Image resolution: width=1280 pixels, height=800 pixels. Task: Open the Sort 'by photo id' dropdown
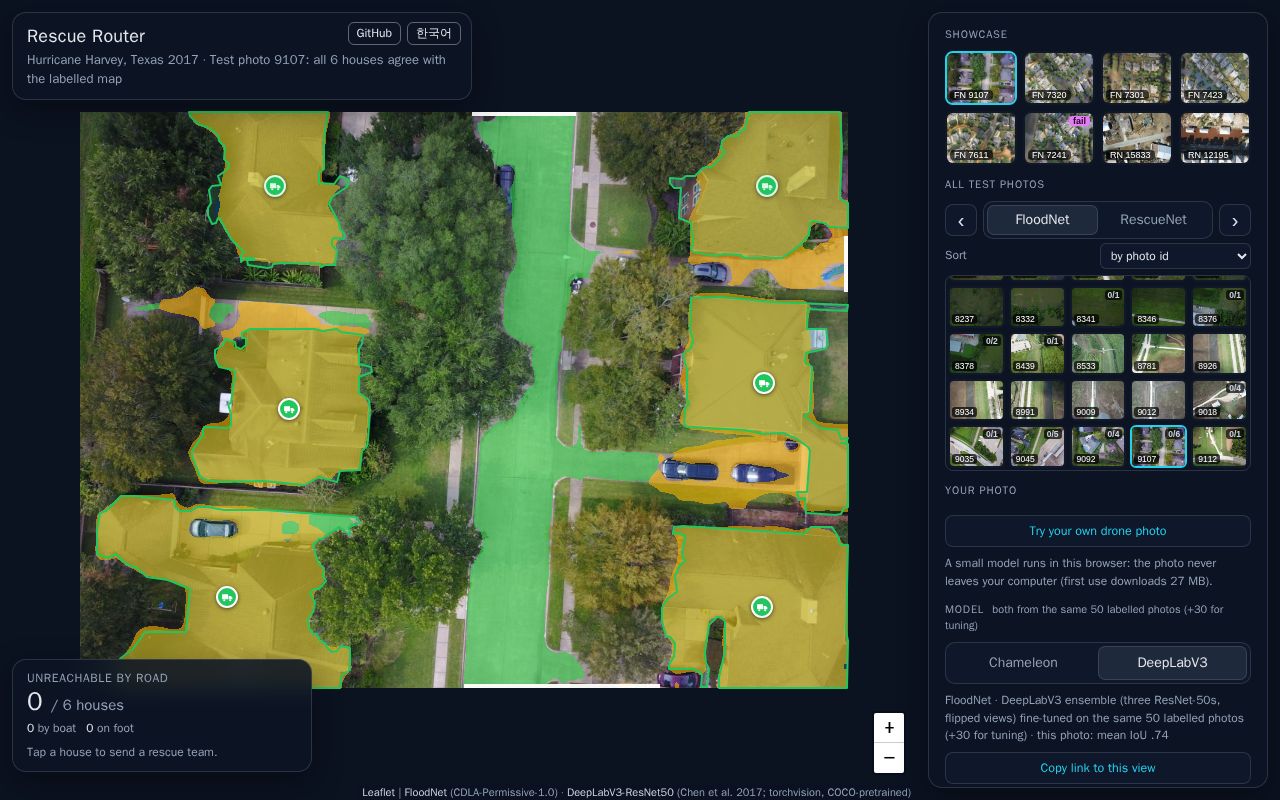pyautogui.click(x=1175, y=256)
